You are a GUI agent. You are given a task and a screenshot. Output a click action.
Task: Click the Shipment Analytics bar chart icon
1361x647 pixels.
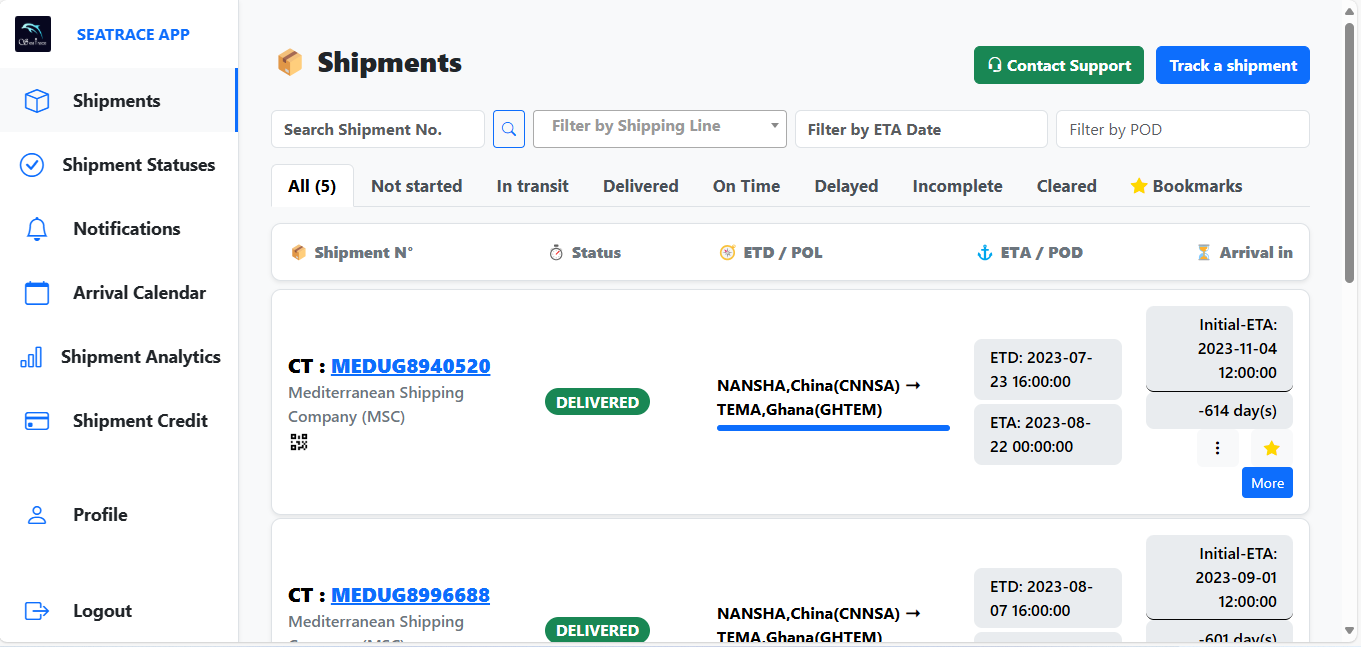[31, 357]
